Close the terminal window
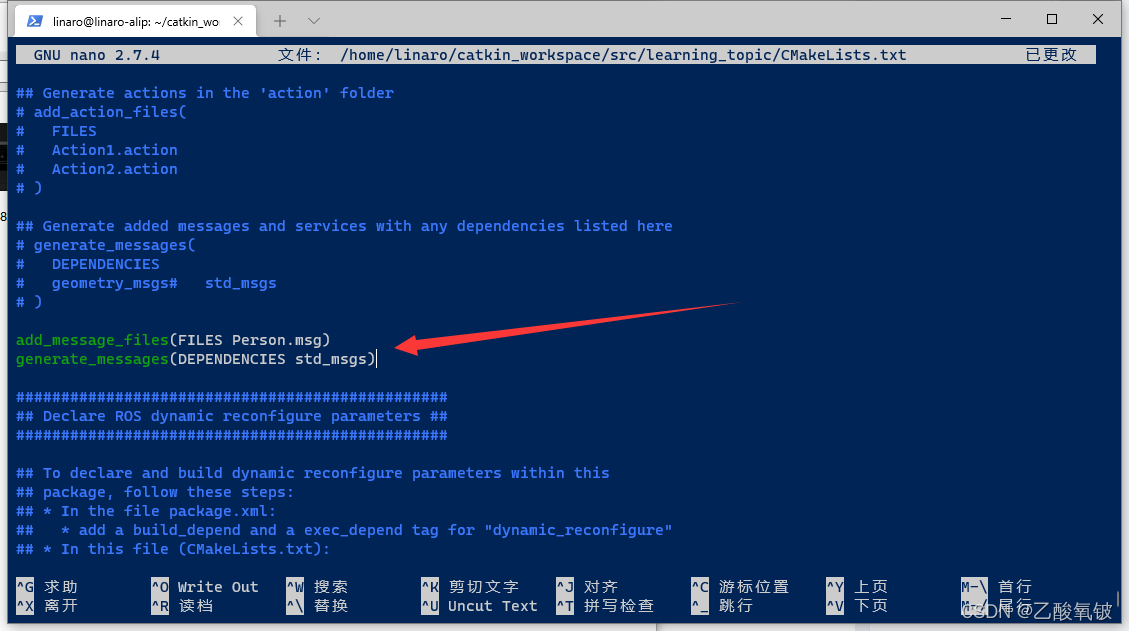This screenshot has width=1129, height=631. point(1097,19)
